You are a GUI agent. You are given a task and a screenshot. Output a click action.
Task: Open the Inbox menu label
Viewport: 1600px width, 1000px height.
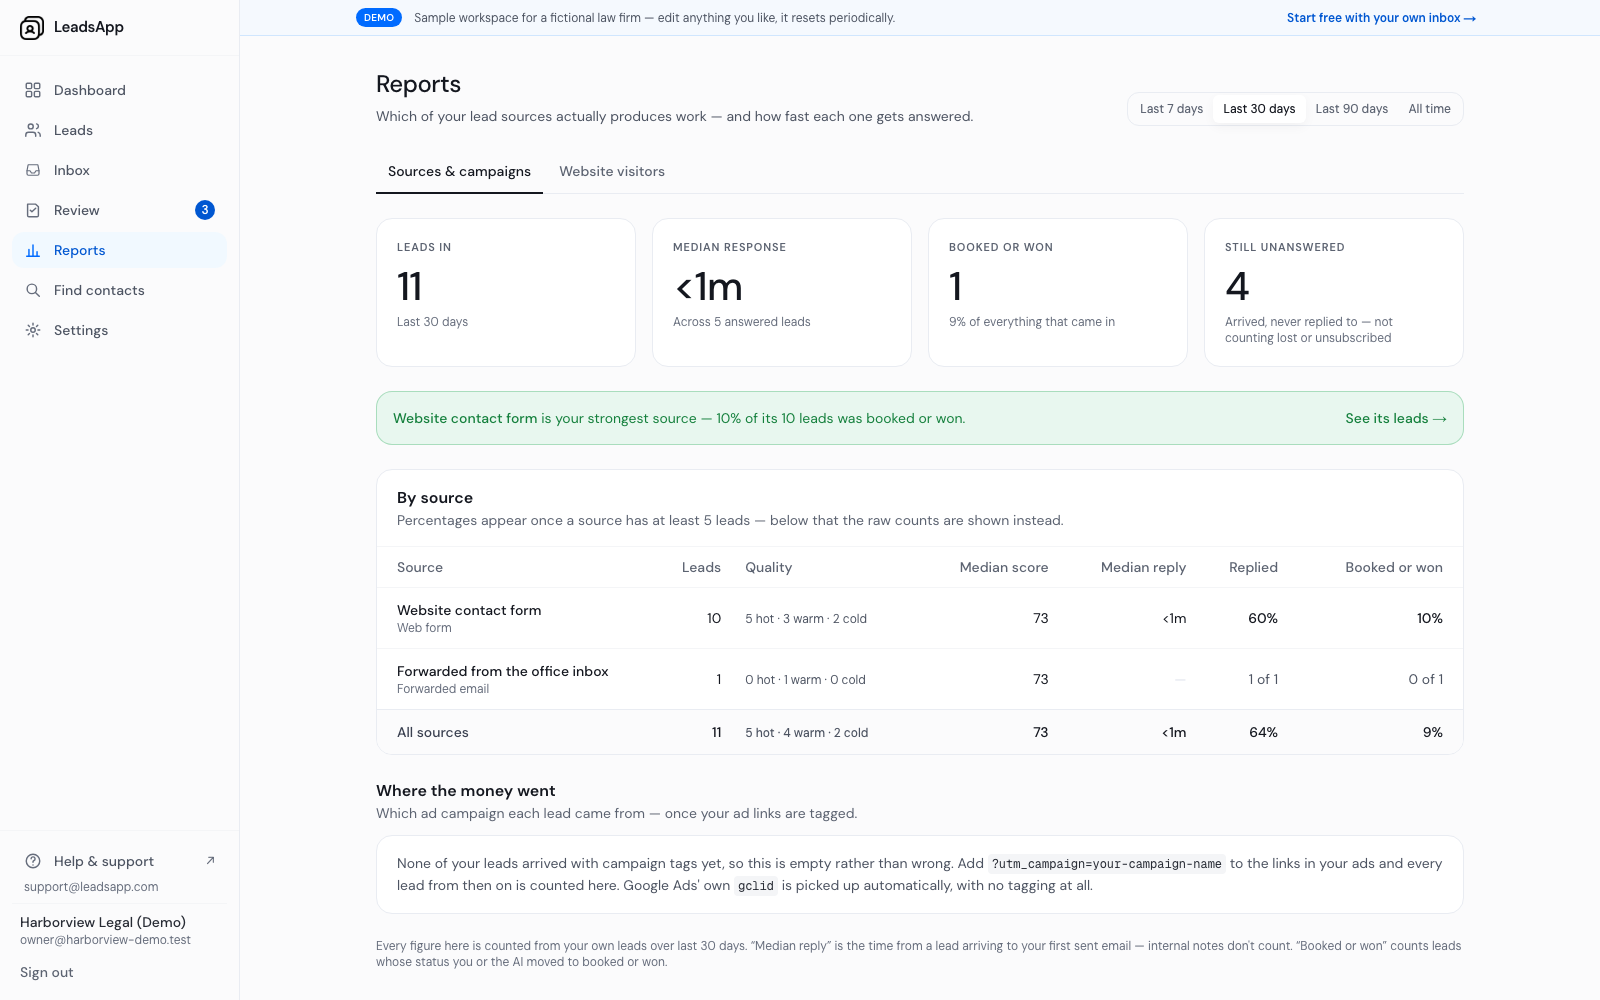point(72,170)
